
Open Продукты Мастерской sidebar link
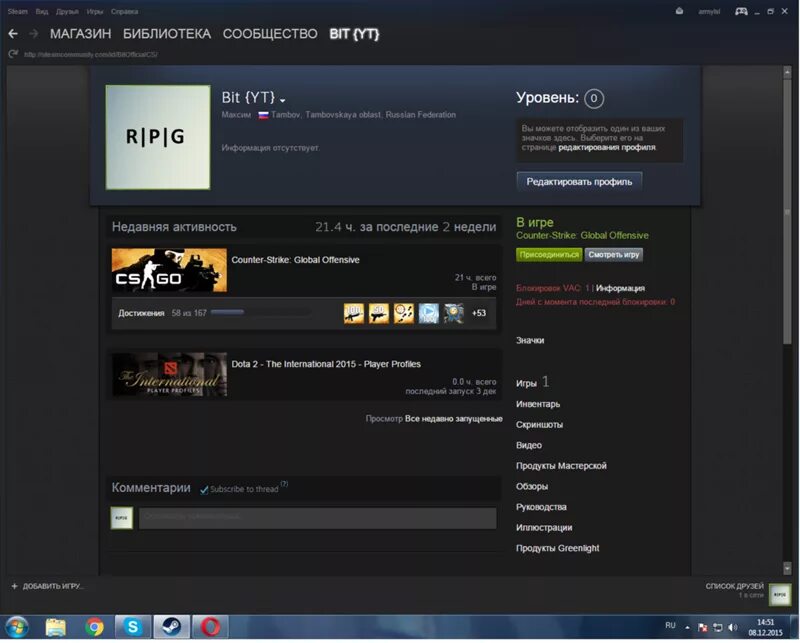[x=561, y=466]
